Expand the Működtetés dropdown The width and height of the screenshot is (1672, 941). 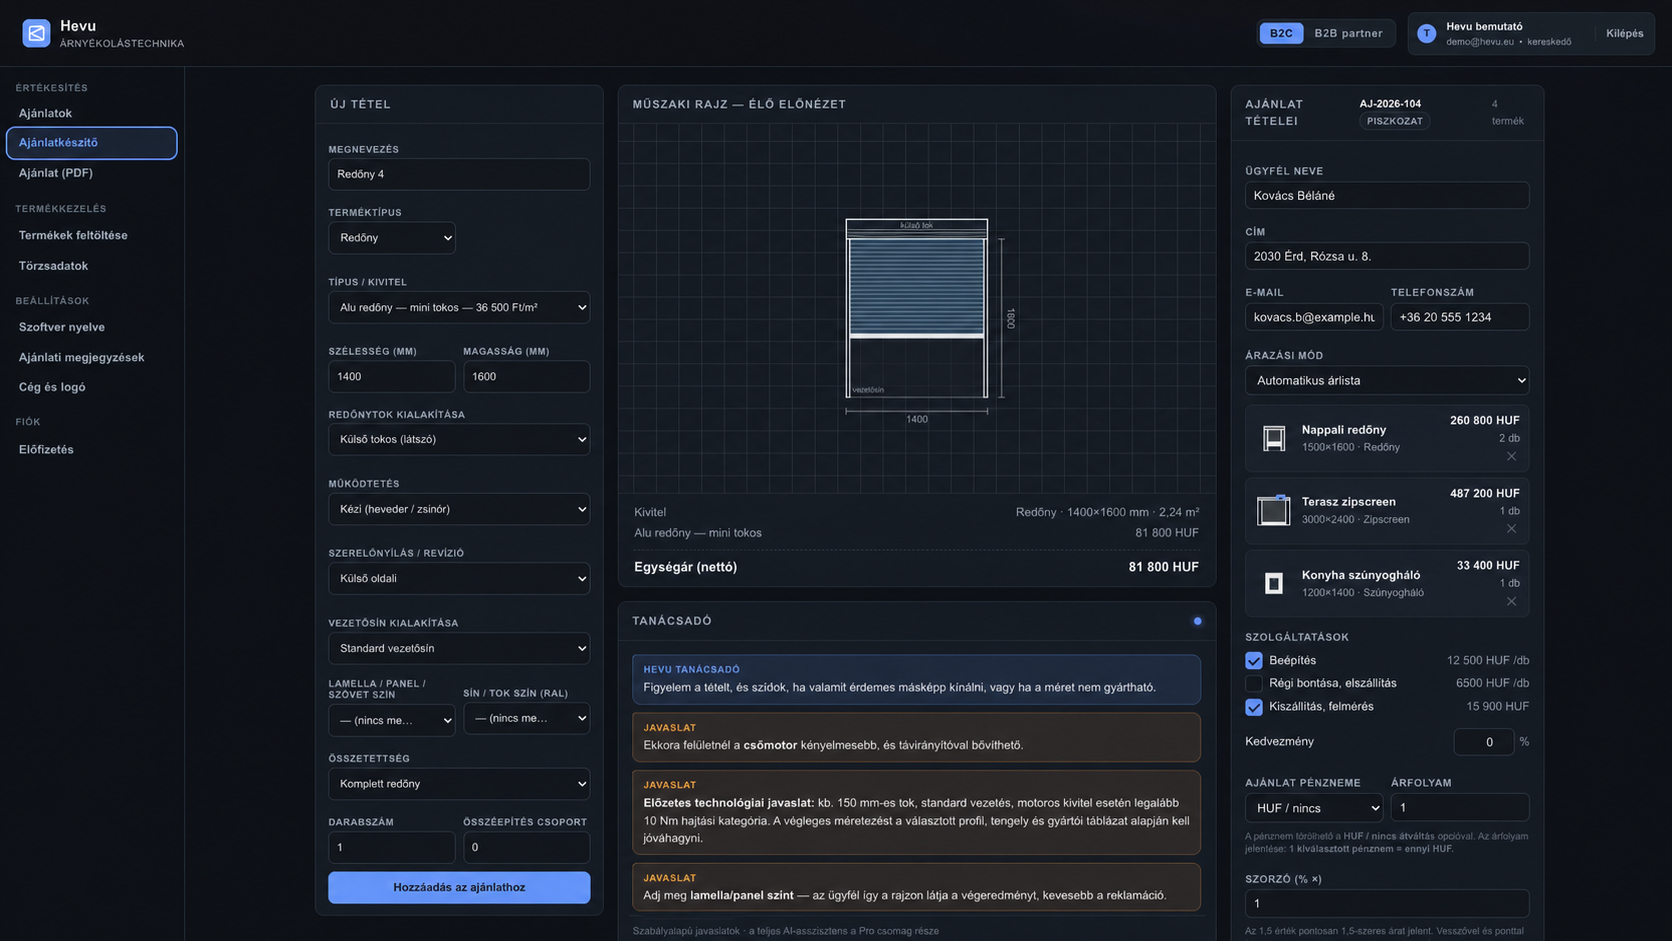tap(459, 509)
